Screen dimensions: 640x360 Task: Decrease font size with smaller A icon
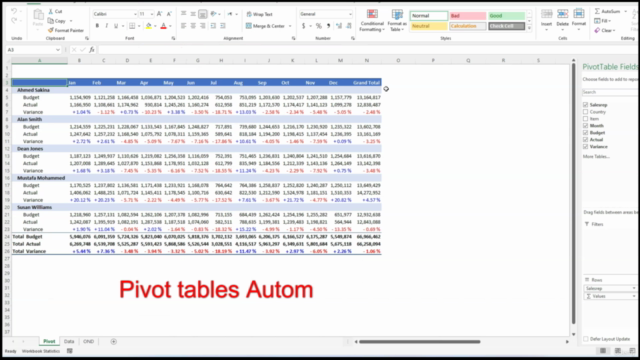[169, 14]
